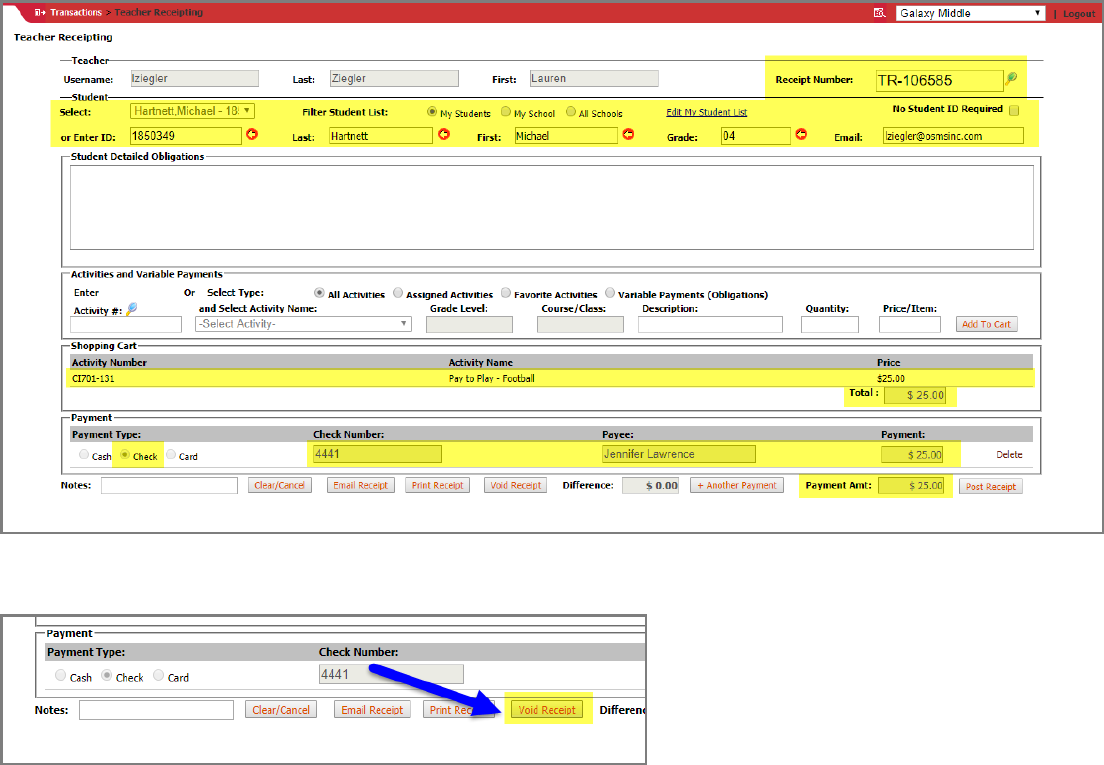Image resolution: width=1104 pixels, height=765 pixels.
Task: Click the activity Description field
Action: (x=710, y=324)
